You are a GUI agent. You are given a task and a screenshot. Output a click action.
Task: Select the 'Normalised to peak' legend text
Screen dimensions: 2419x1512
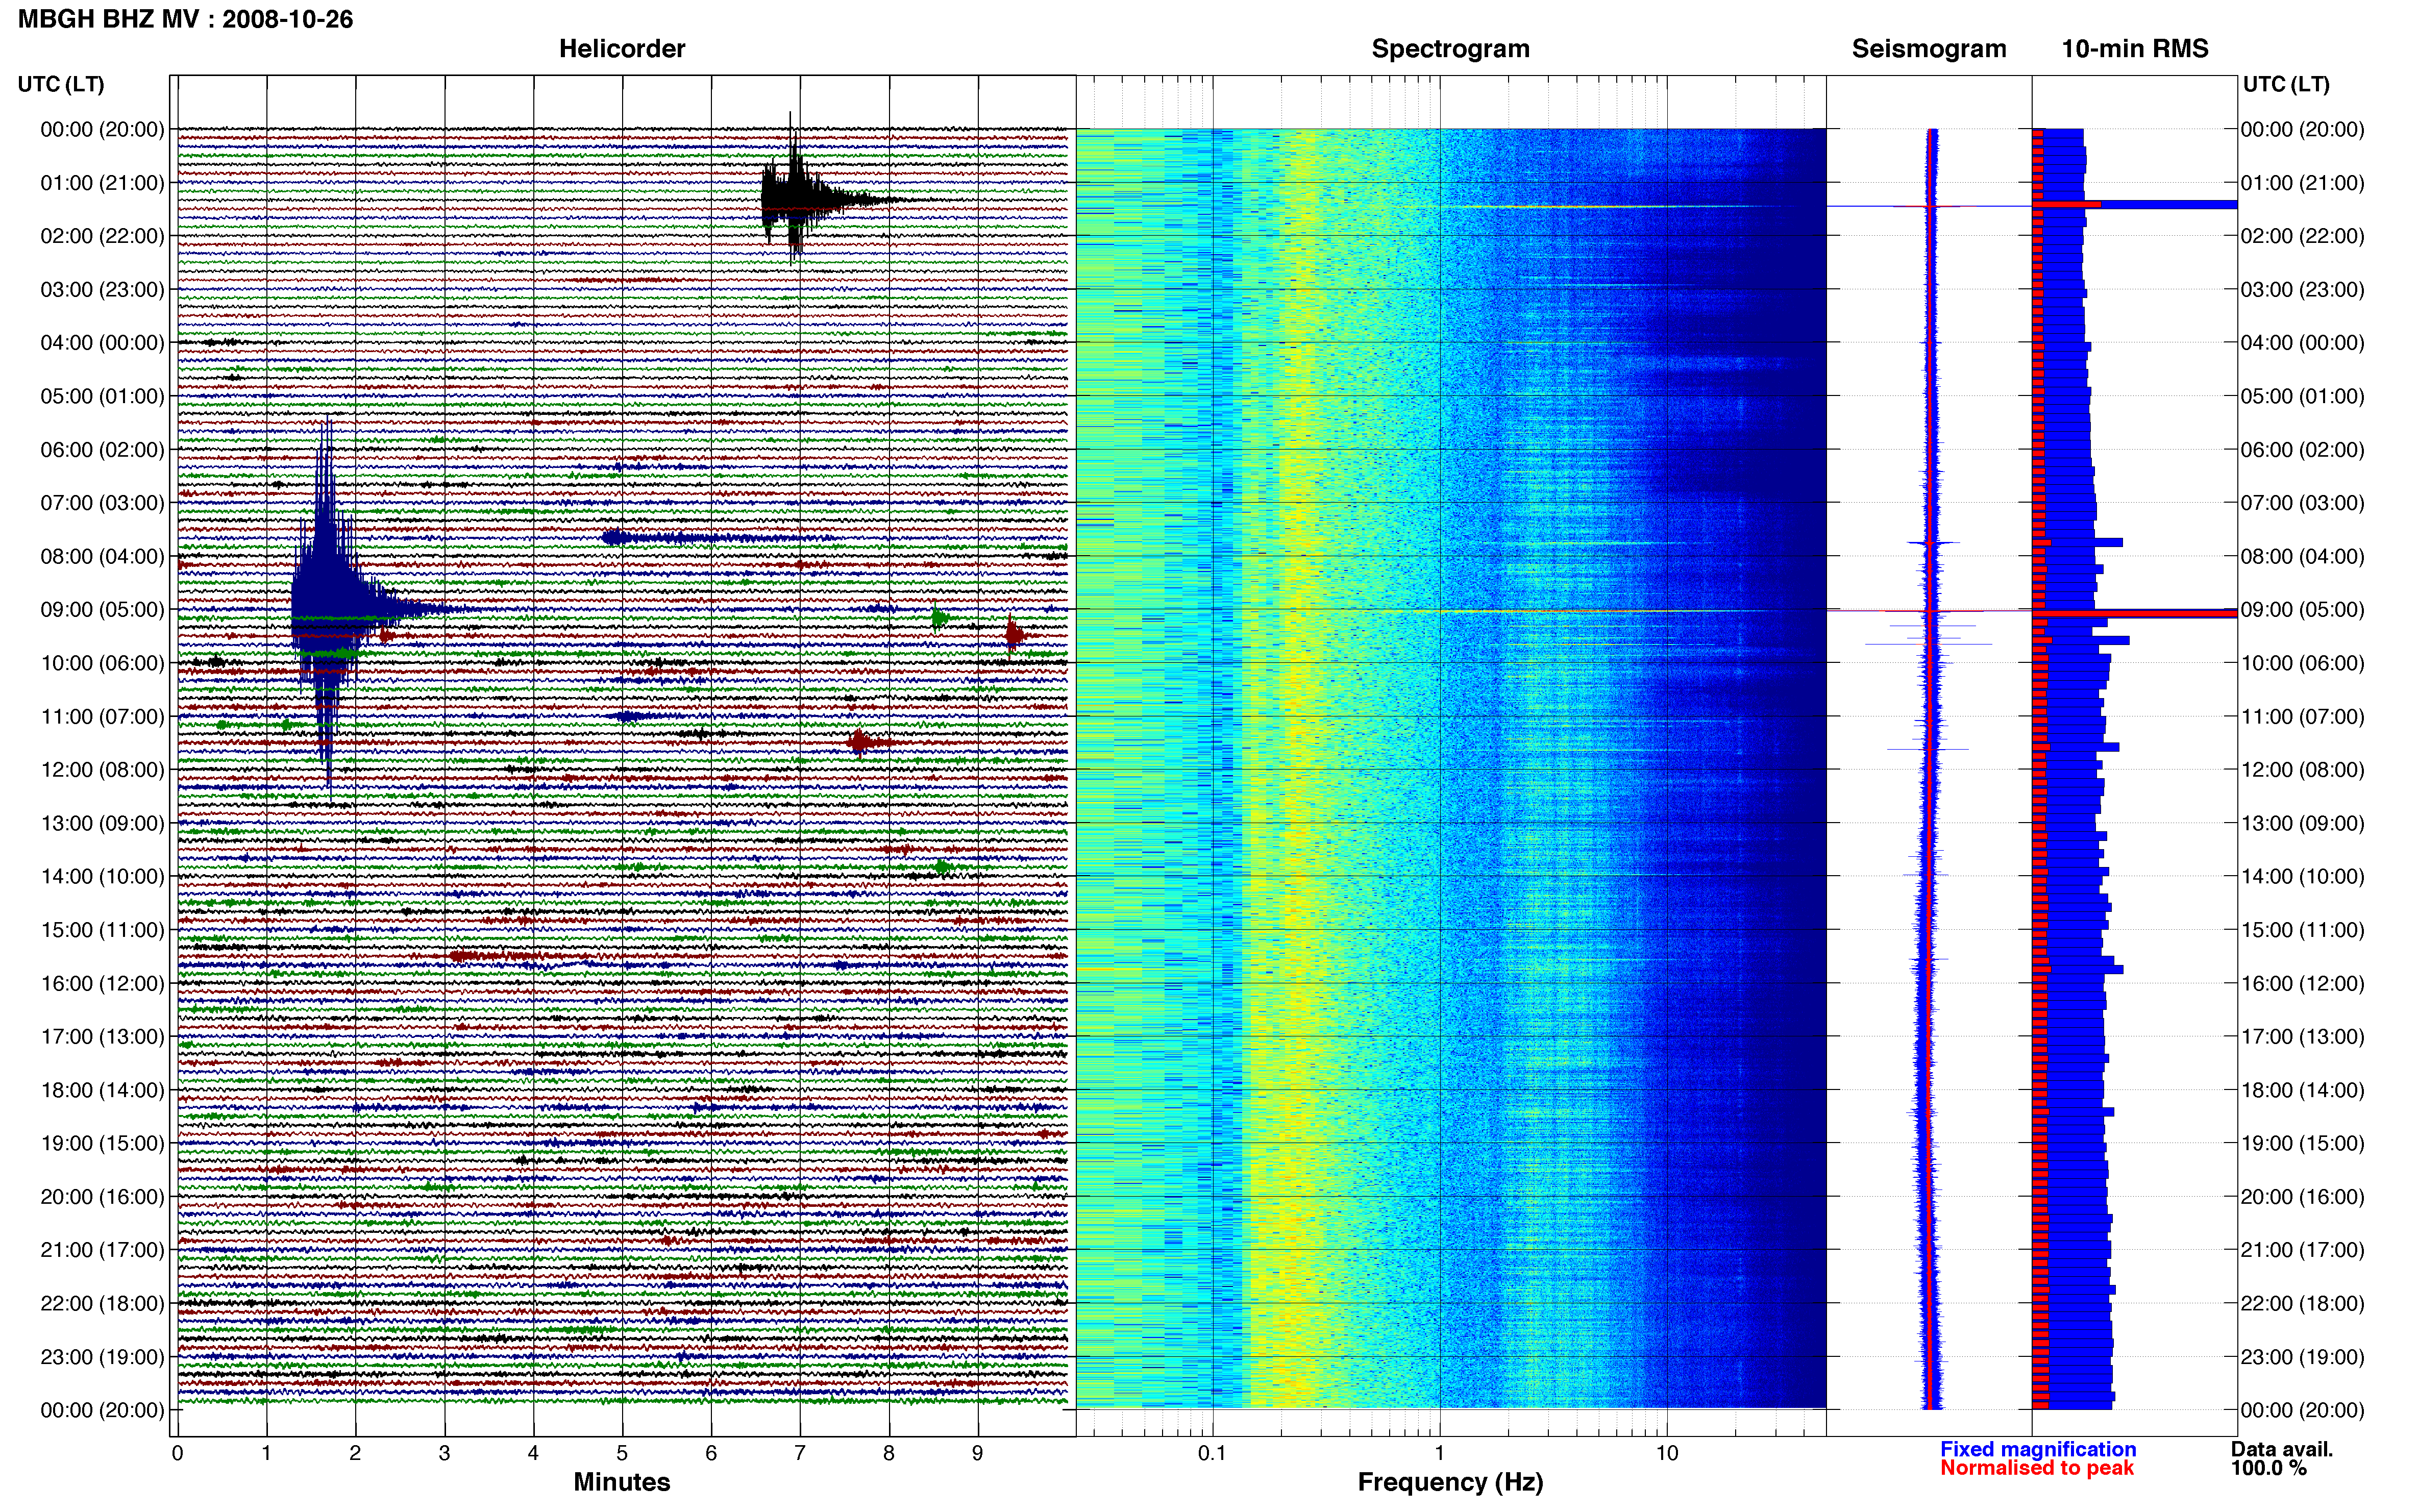[2037, 1468]
